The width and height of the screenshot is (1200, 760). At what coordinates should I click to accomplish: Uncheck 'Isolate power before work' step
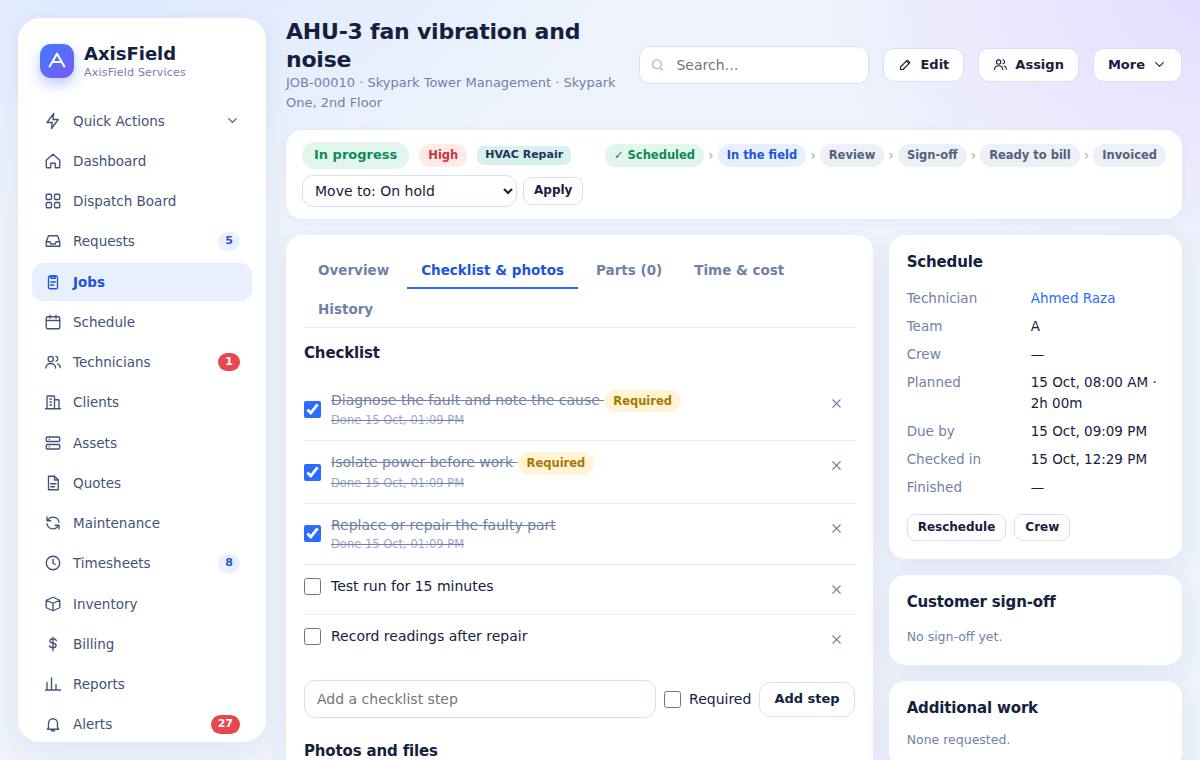[313, 471]
